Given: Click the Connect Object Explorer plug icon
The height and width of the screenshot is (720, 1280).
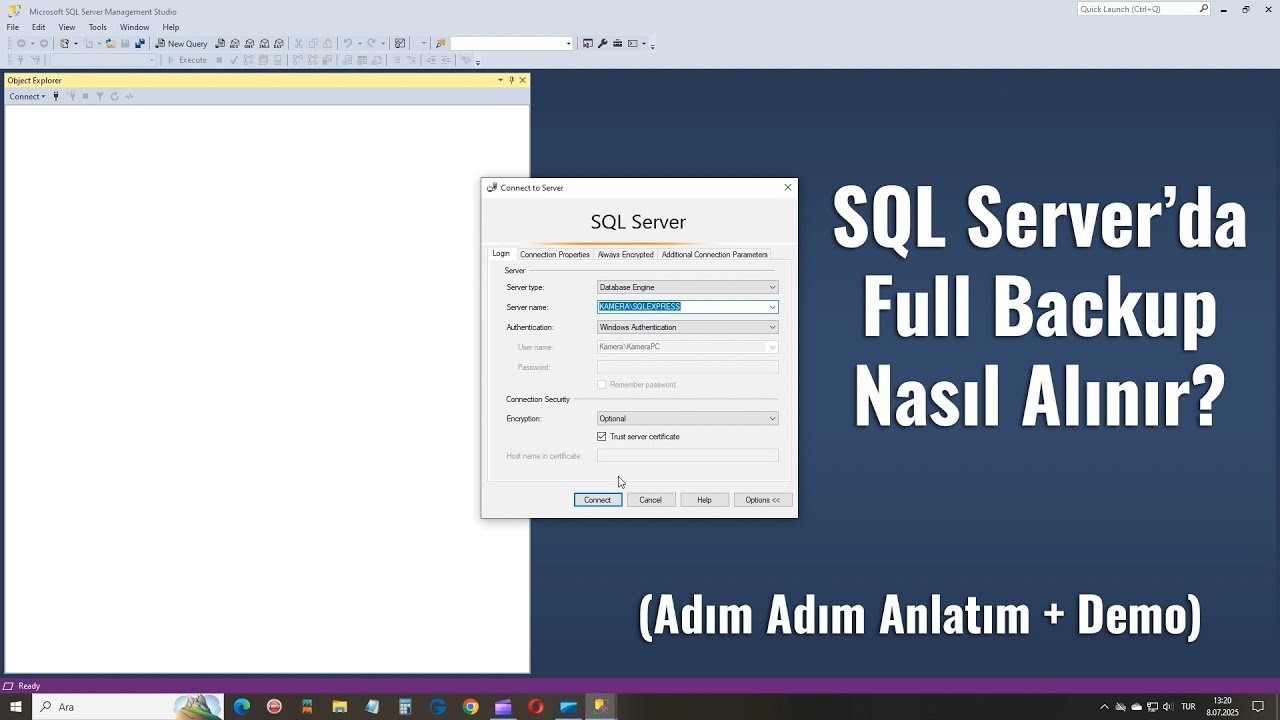Looking at the screenshot, I should (56, 96).
